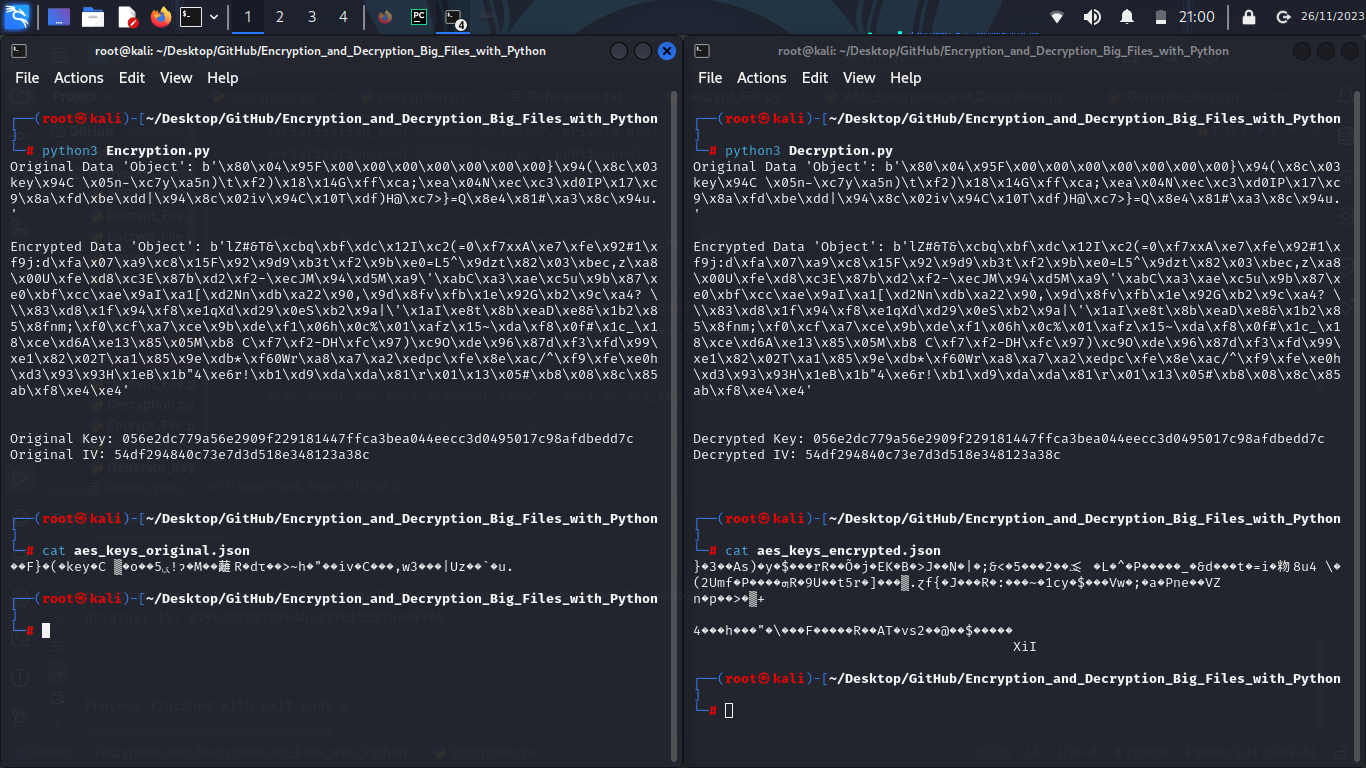Viewport: 1366px width, 768px height.
Task: Launch the text editor from panel
Action: click(127, 16)
